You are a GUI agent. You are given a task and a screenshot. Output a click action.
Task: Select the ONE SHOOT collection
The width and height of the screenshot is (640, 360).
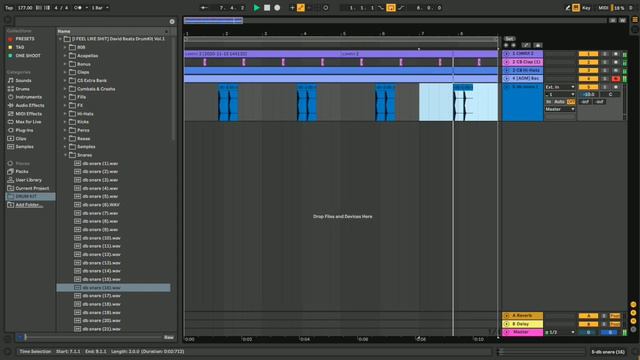(x=28, y=56)
